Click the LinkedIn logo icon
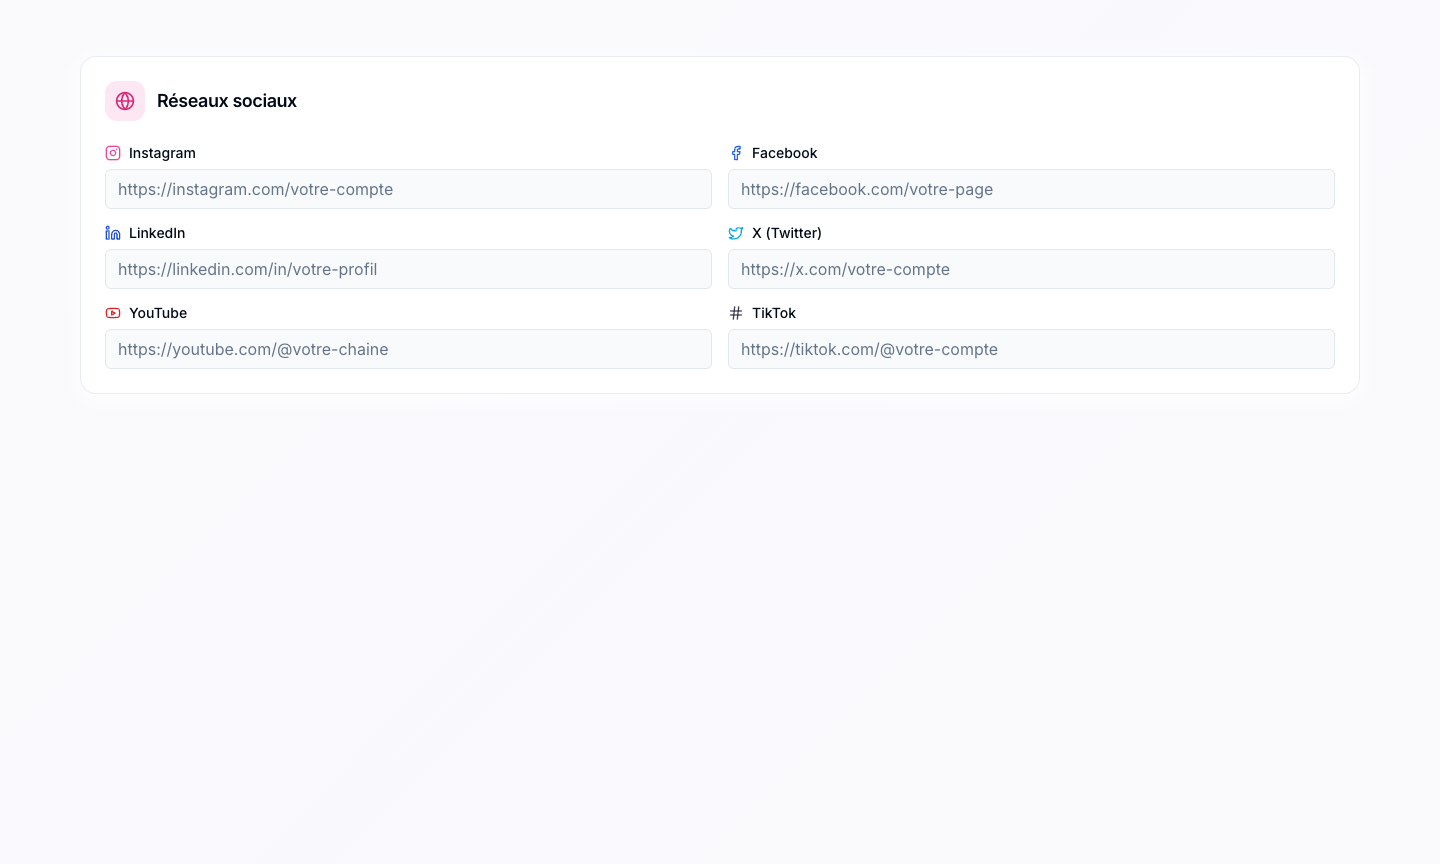The height and width of the screenshot is (864, 1440). (x=113, y=233)
